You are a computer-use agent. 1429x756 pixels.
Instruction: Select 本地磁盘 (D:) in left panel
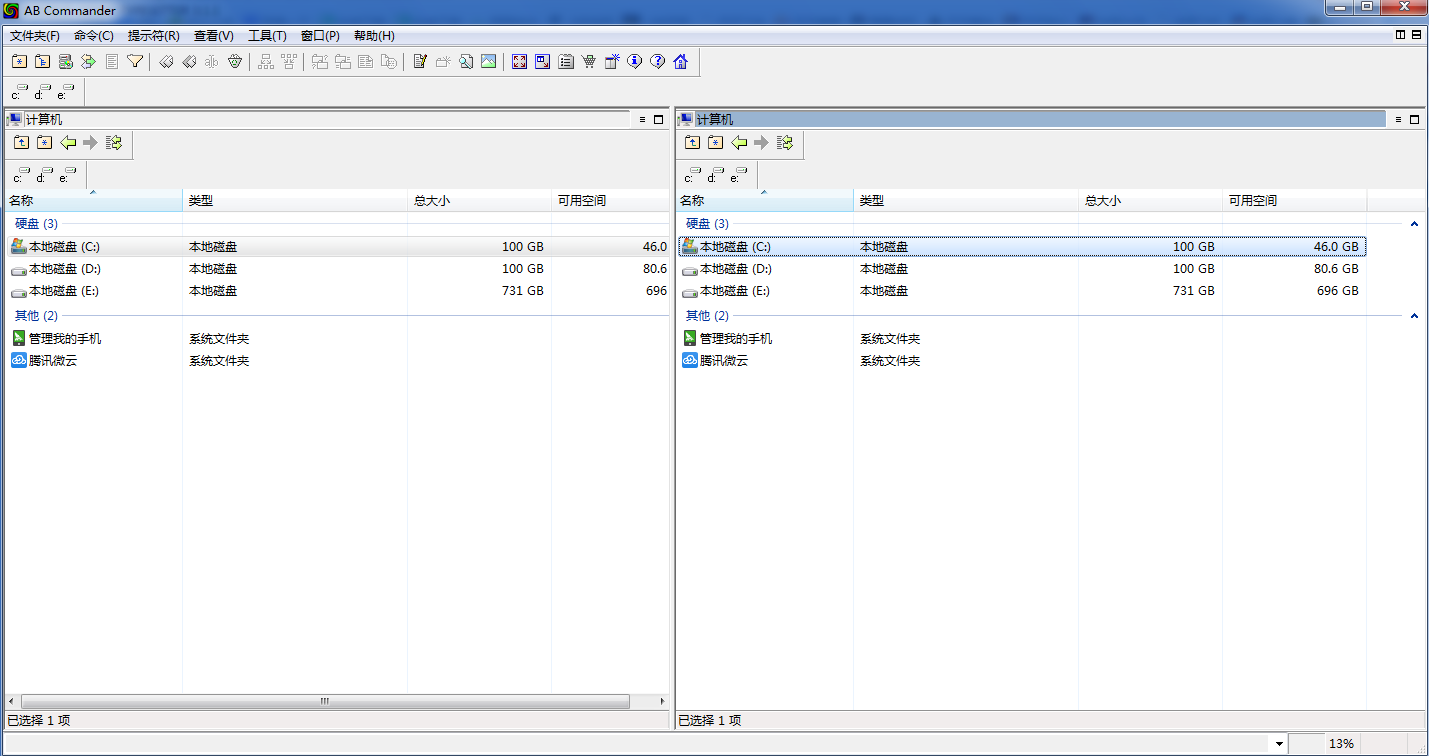pyautogui.click(x=338, y=269)
